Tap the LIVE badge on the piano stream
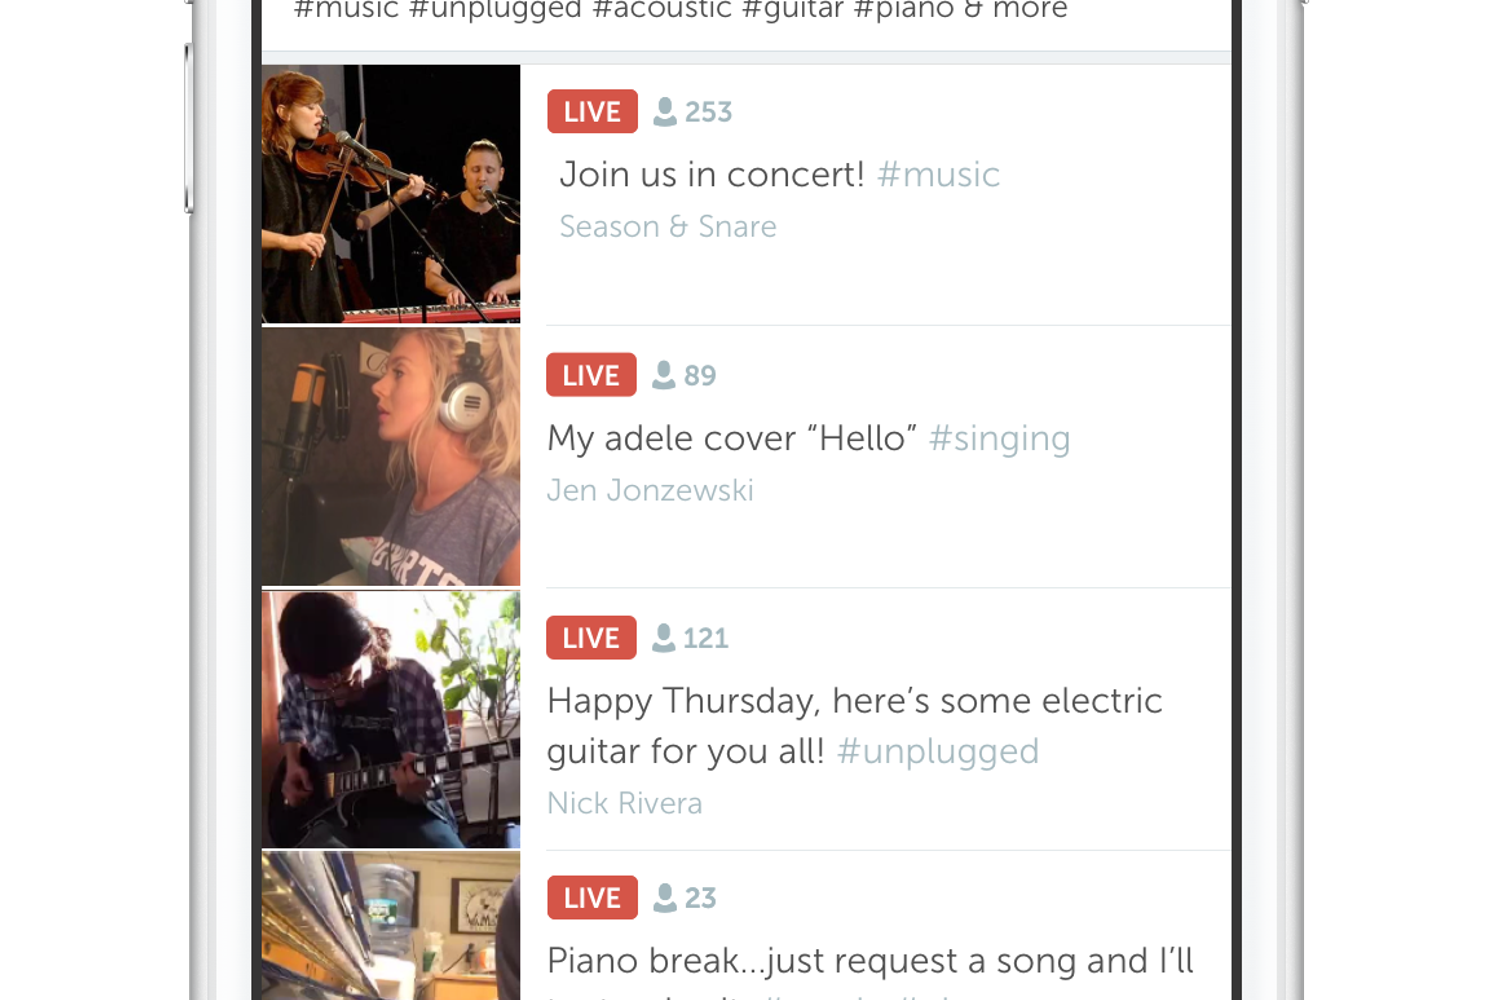Screen dimensions: 1500x1000 pyautogui.click(x=591, y=897)
